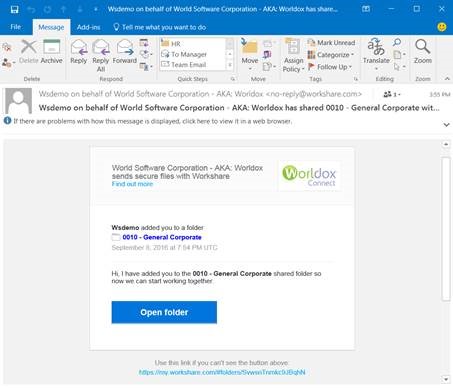Open the File tab

(16, 27)
